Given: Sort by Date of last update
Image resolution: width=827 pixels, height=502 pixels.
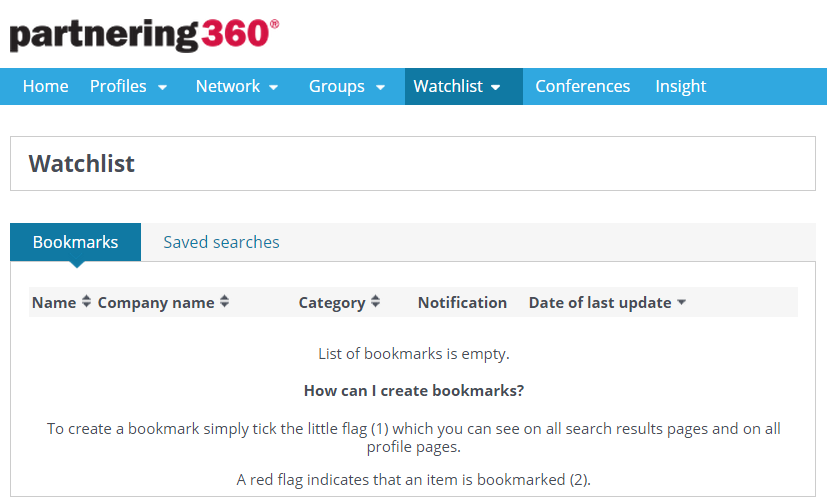Looking at the screenshot, I should pyautogui.click(x=600, y=303).
